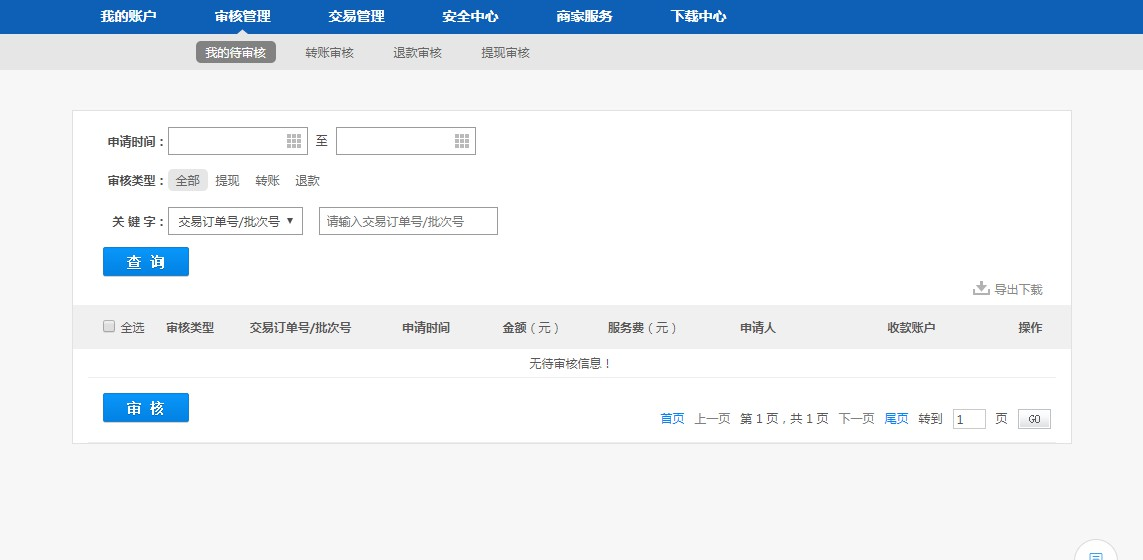Click the order number keyword input field

tap(408, 222)
